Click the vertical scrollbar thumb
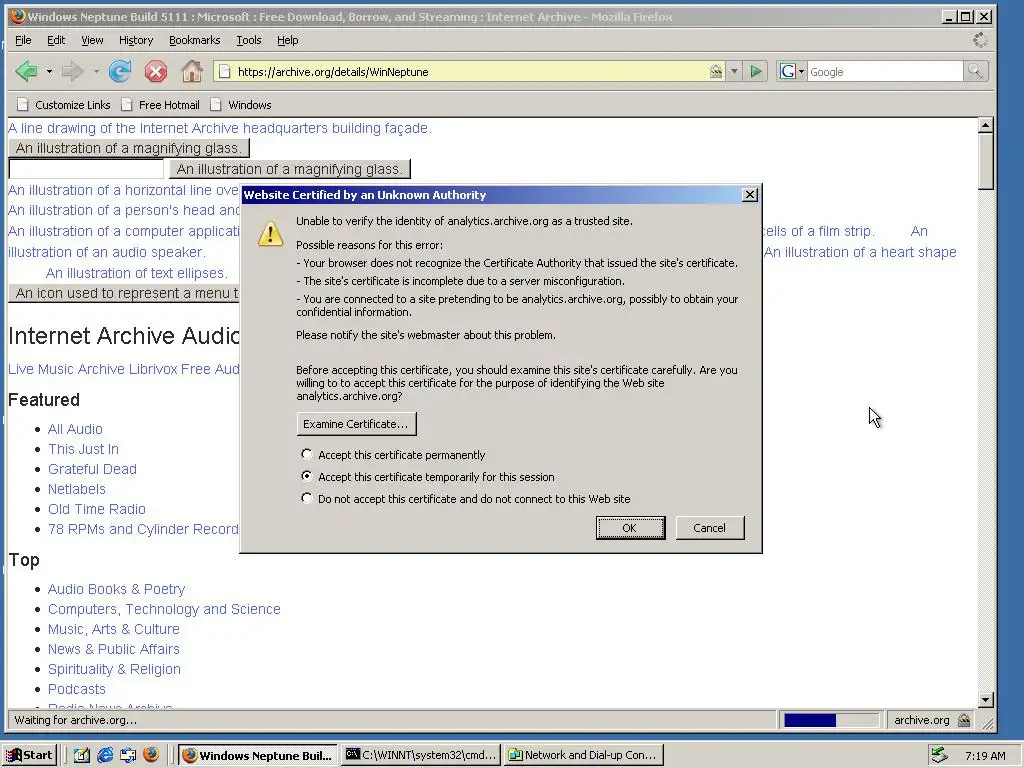The height and width of the screenshot is (768, 1024). click(x=986, y=161)
